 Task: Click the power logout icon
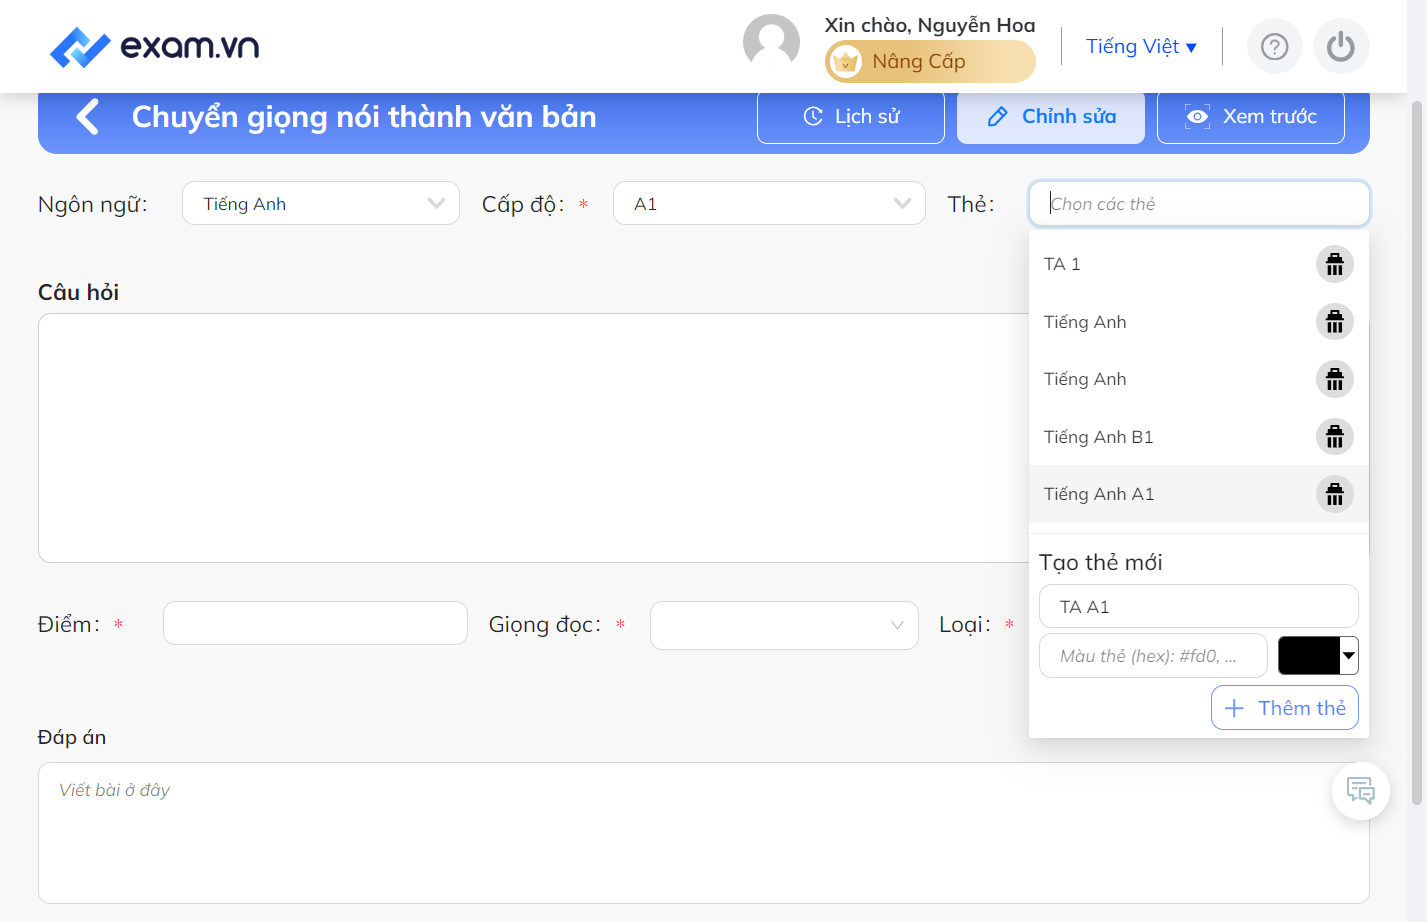point(1341,46)
